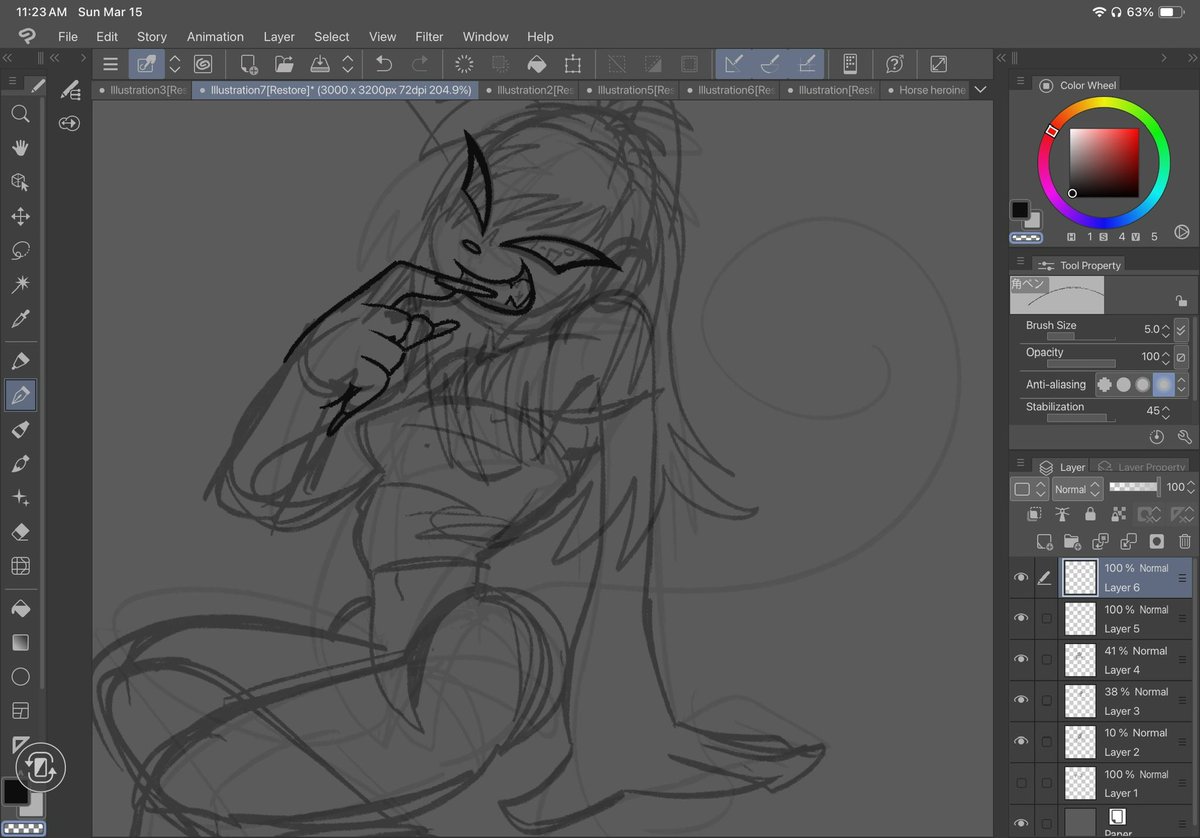The image size is (1200, 838).
Task: Expand arrows next to Save icon
Action: [348, 64]
